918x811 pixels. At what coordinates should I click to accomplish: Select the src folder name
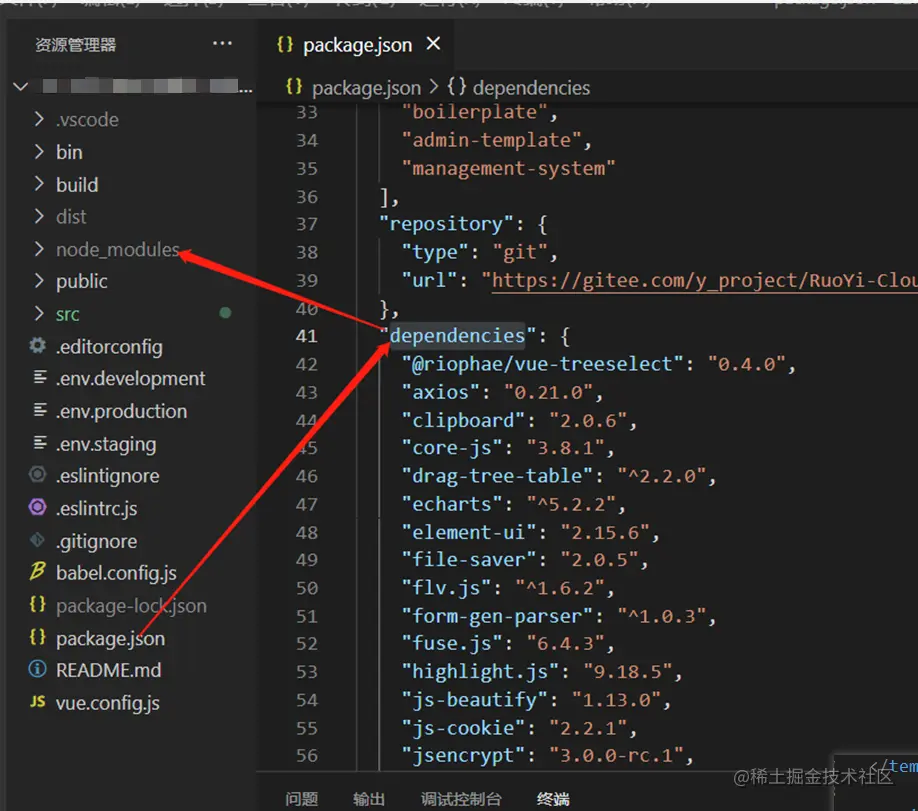67,314
